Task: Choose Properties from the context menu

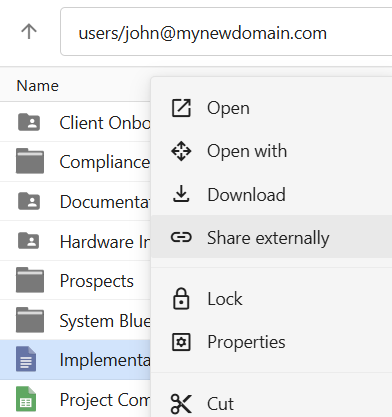Action: click(x=271, y=342)
